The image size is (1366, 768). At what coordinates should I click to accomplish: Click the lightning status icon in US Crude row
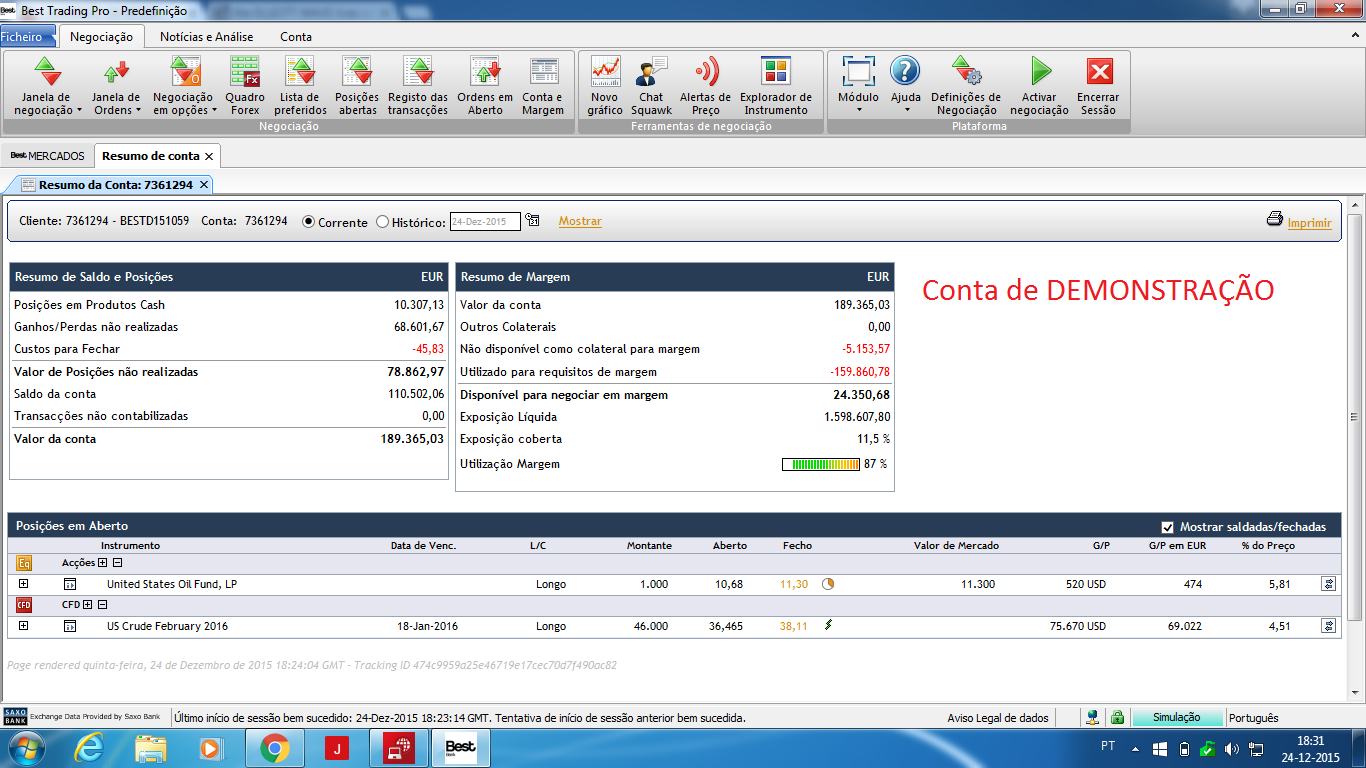[828, 626]
